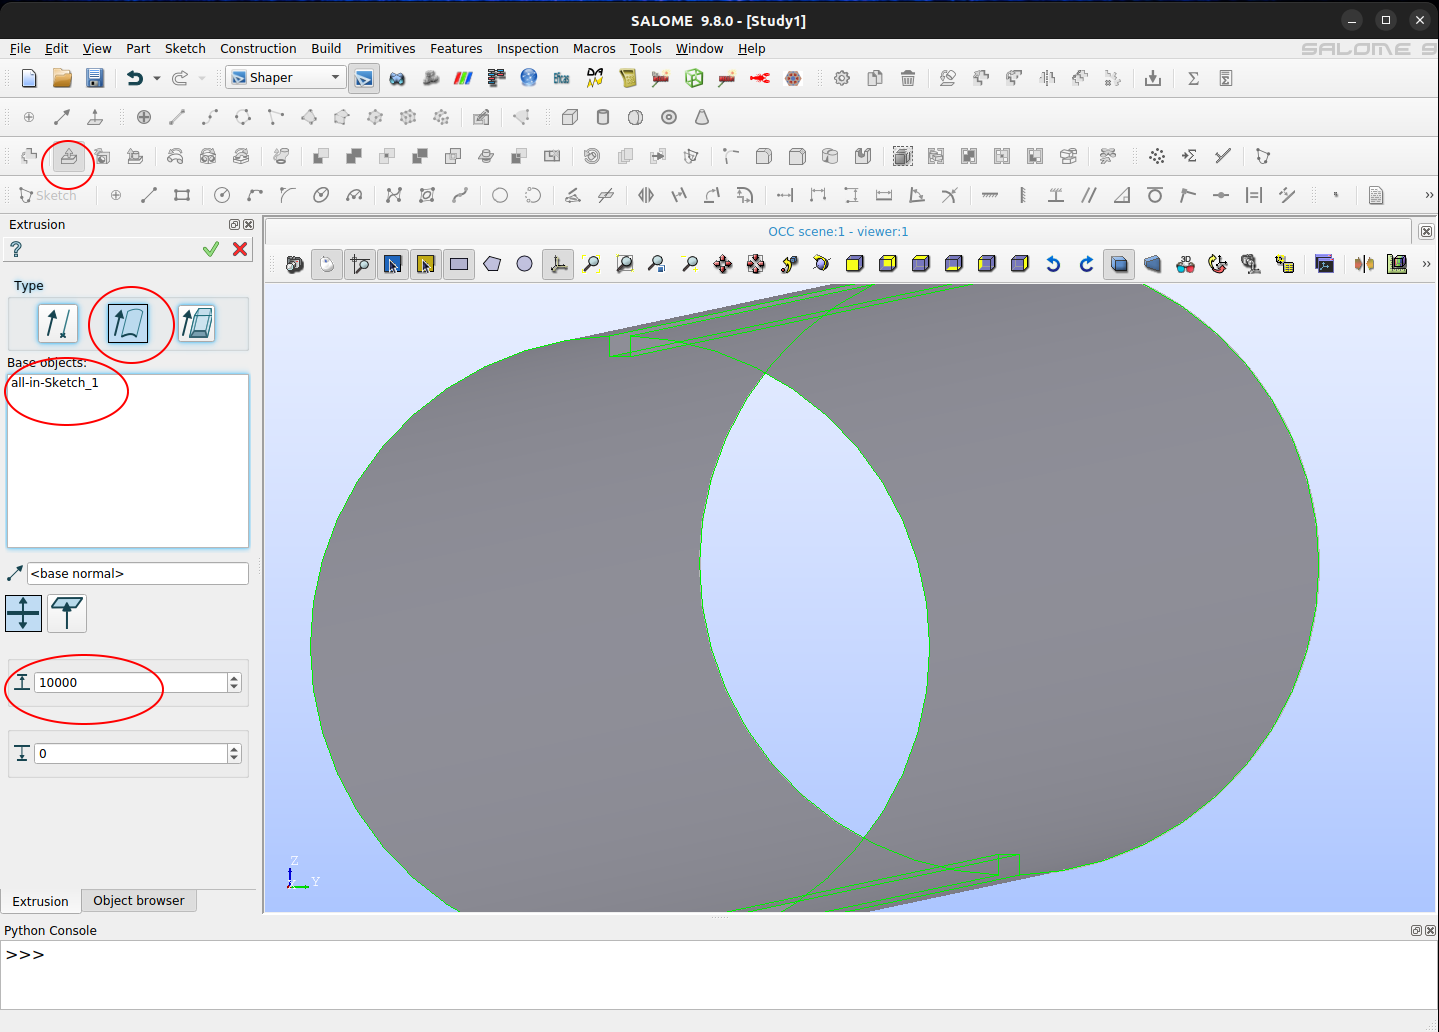
Task: Increment the 10000 size spinner
Action: [234, 678]
